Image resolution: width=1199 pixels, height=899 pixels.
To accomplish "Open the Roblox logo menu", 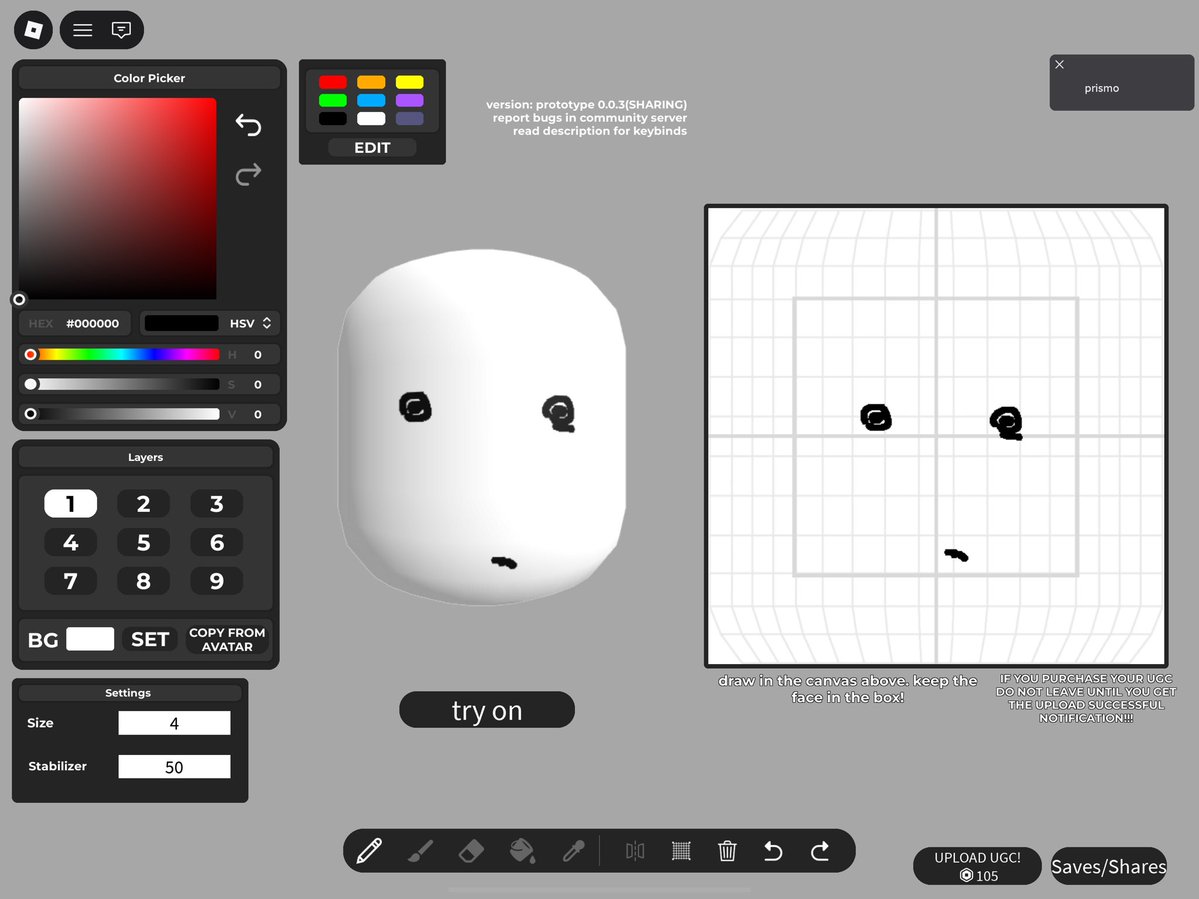I will click(x=33, y=30).
